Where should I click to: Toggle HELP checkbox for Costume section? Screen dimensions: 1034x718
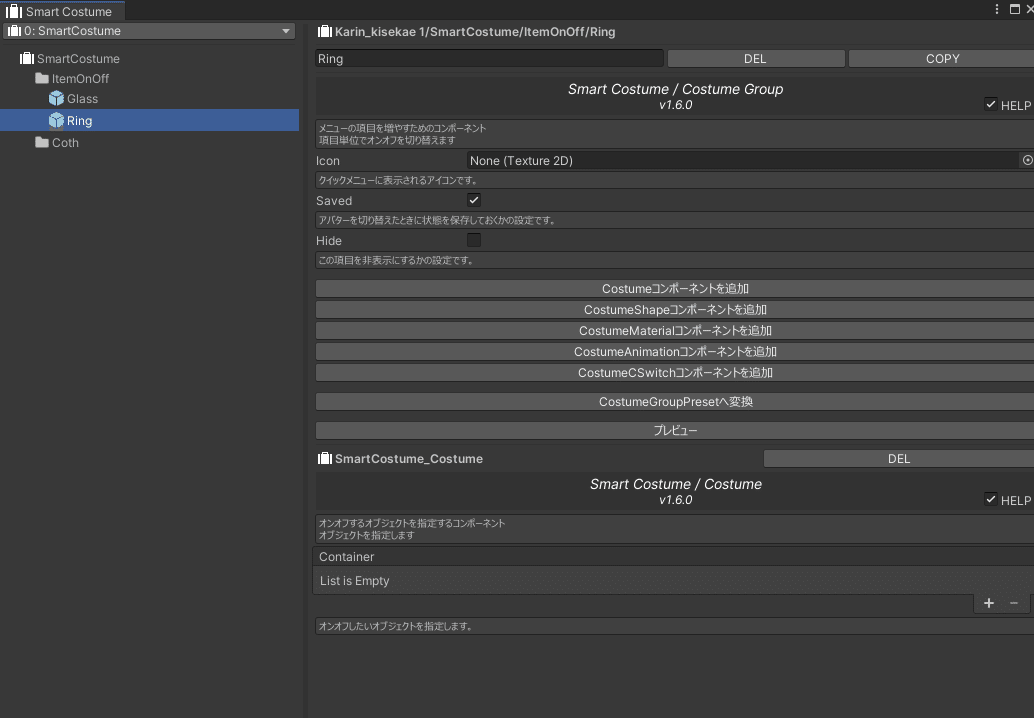tap(990, 499)
